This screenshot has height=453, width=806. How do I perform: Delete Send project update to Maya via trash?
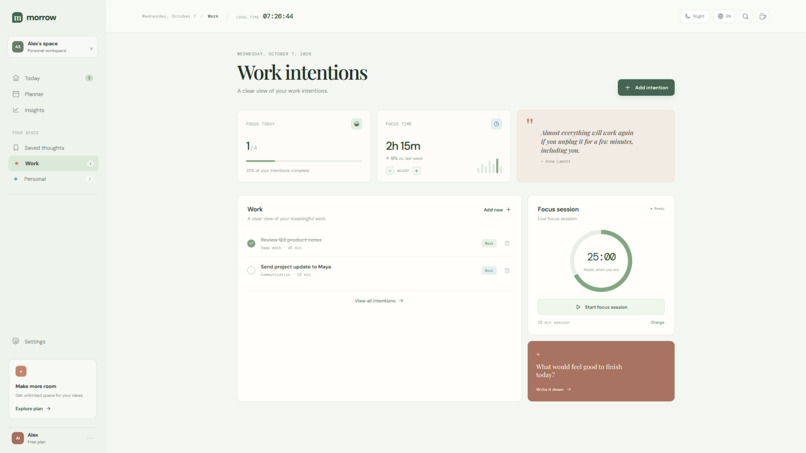click(x=507, y=270)
